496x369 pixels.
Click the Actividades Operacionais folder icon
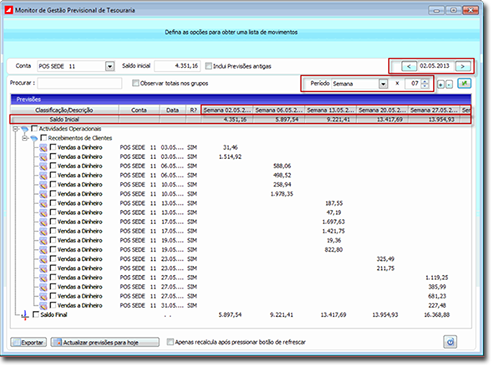pyautogui.click(x=25, y=129)
